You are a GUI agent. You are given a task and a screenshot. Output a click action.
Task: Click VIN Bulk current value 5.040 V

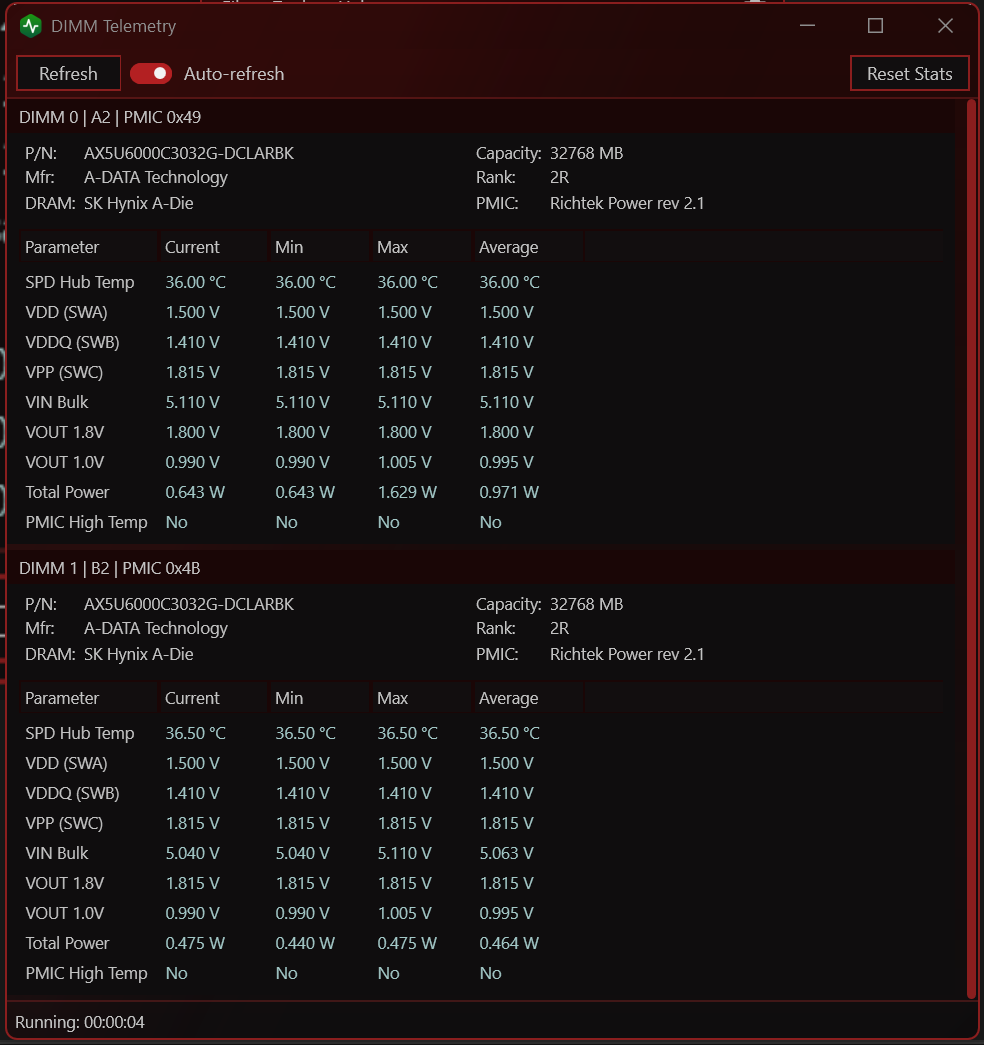193,854
